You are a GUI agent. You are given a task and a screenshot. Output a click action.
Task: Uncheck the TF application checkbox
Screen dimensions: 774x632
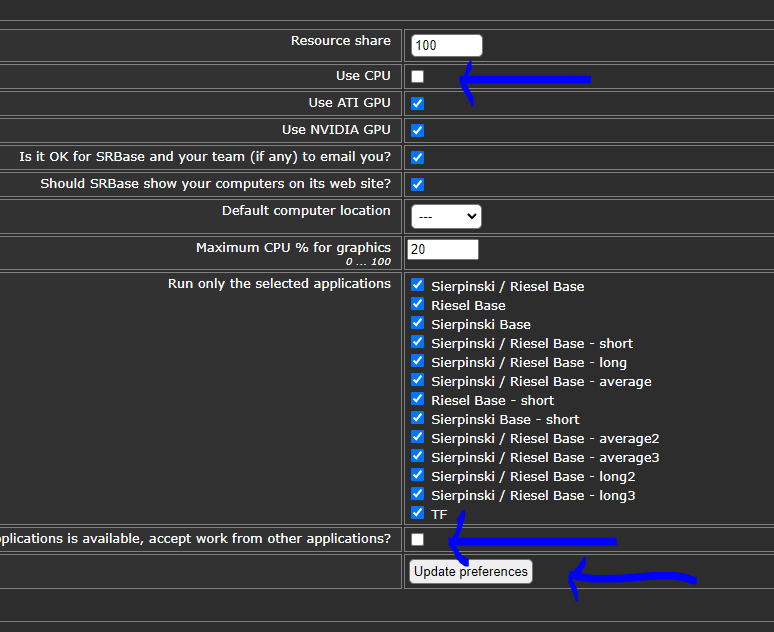pyautogui.click(x=417, y=513)
